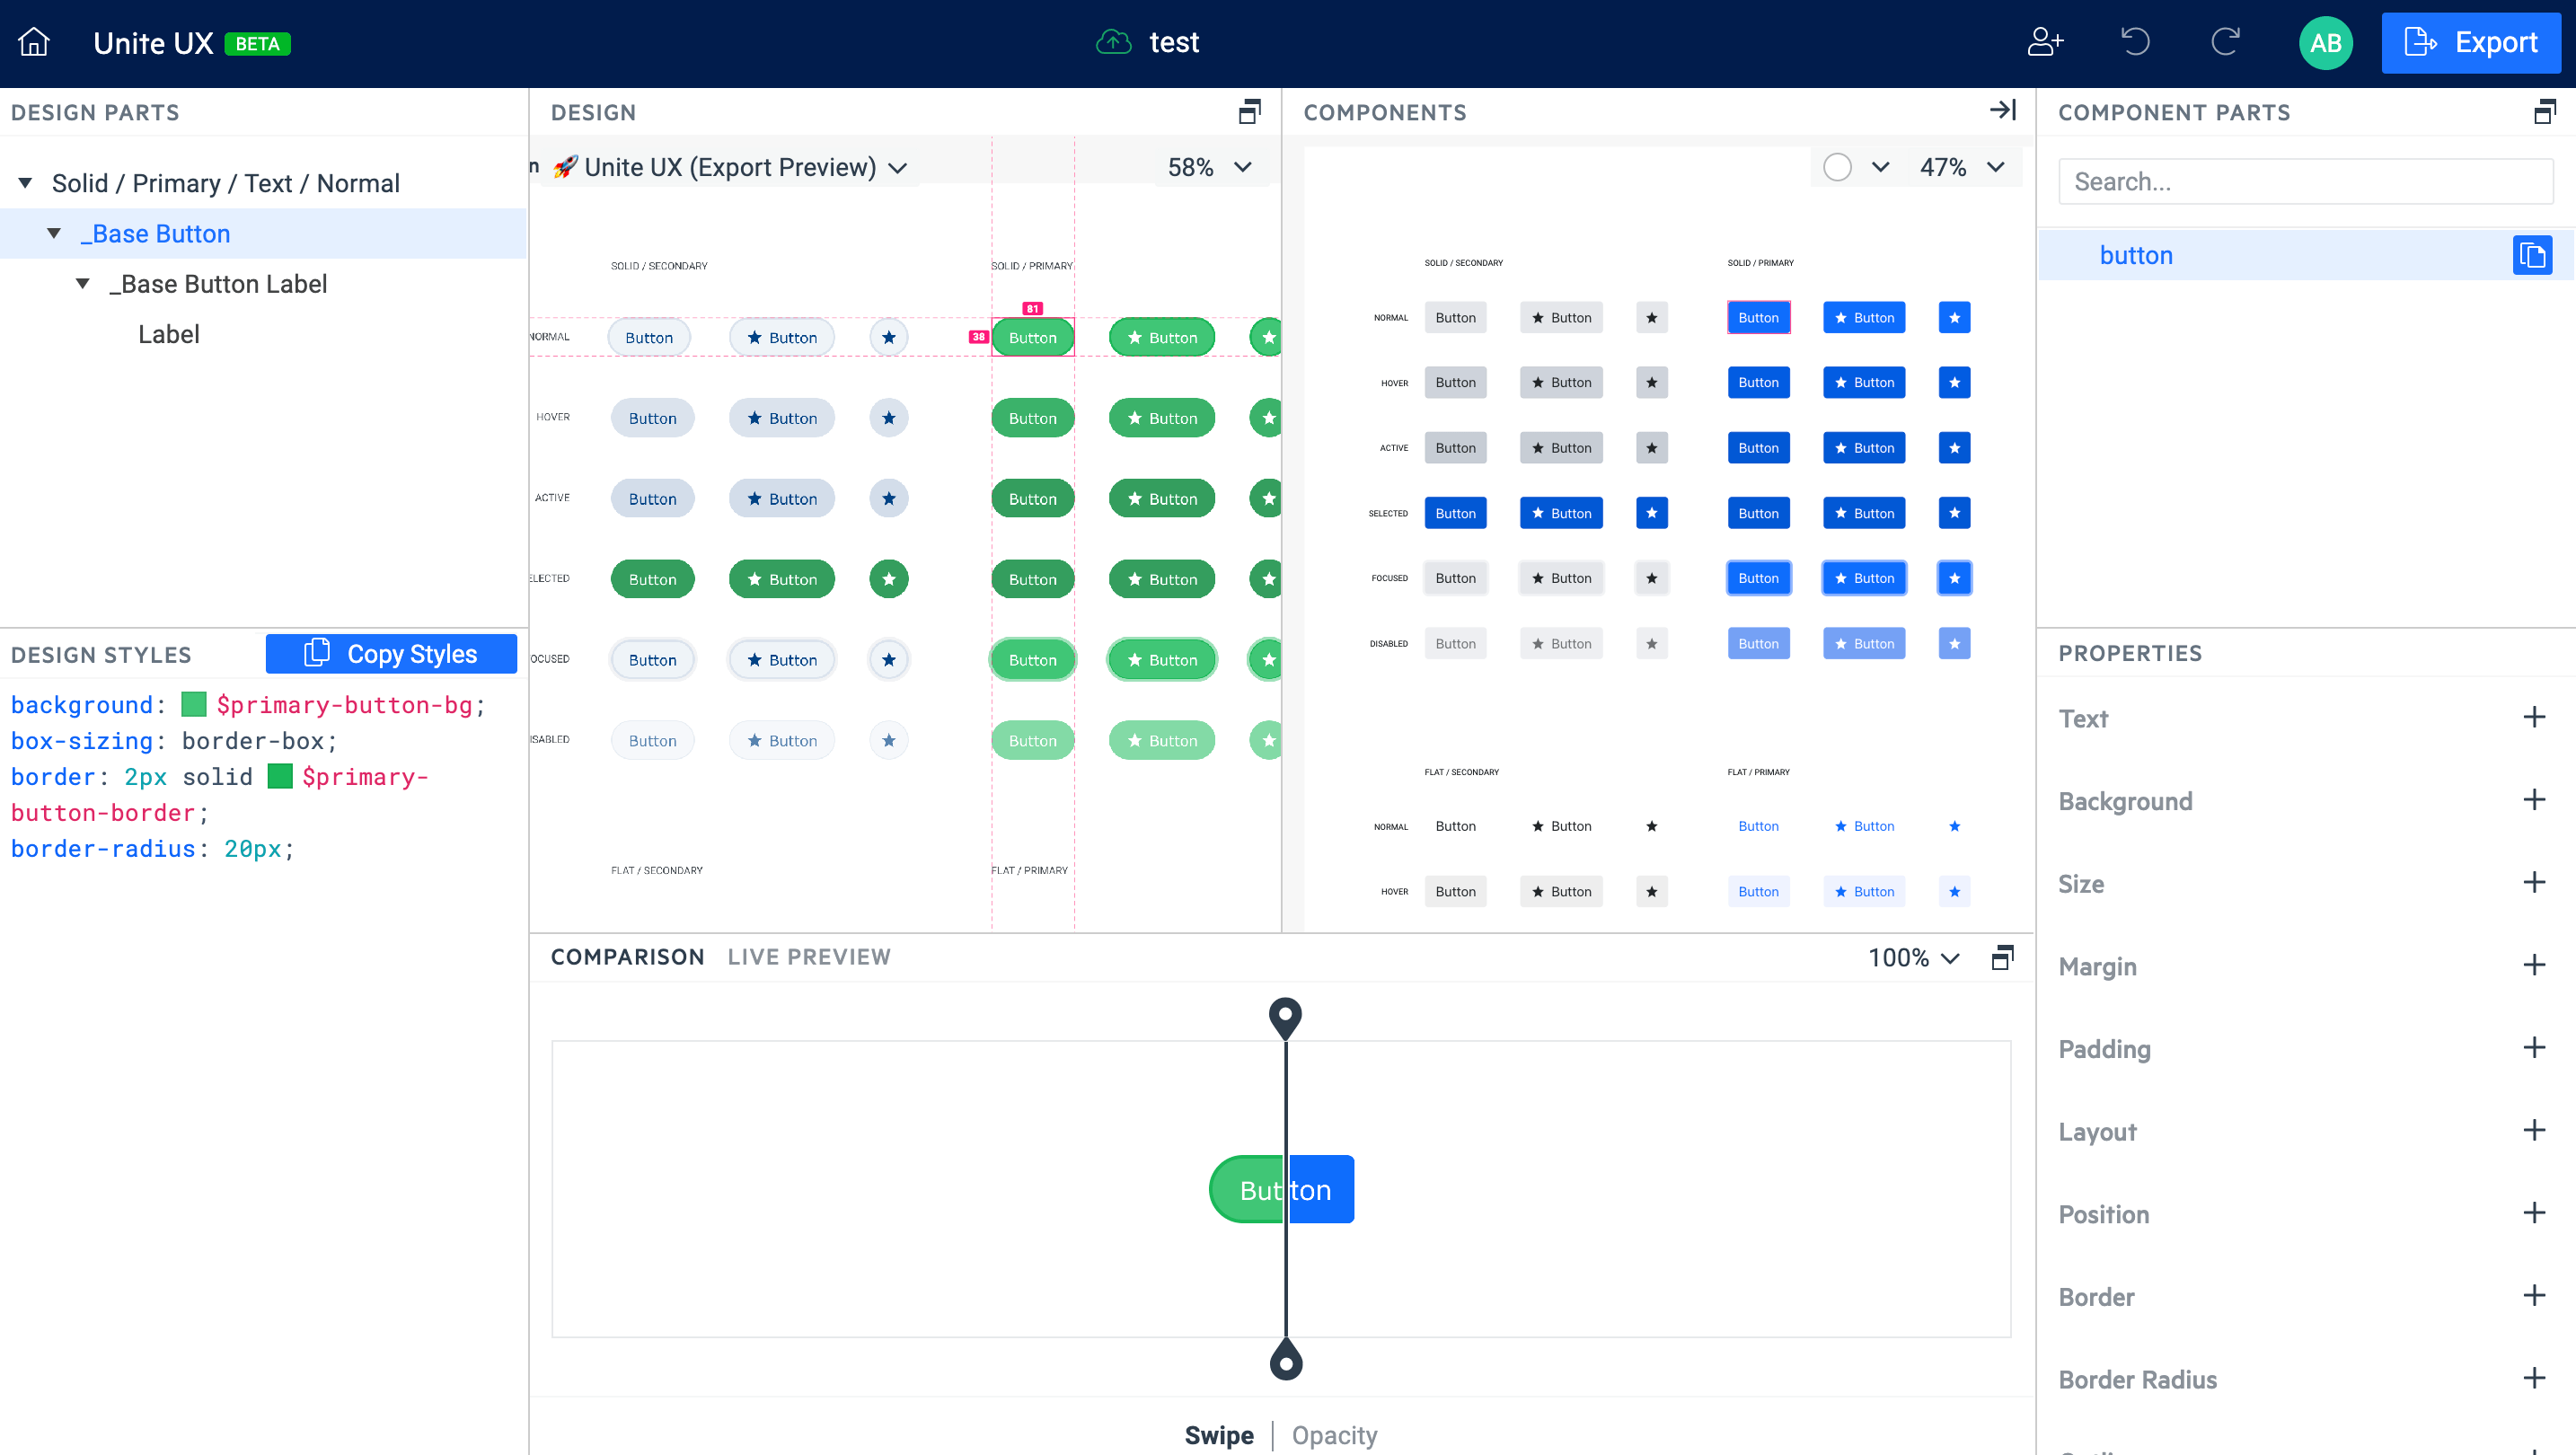Copy the button component part
The height and width of the screenshot is (1455, 2576).
[x=2532, y=255]
